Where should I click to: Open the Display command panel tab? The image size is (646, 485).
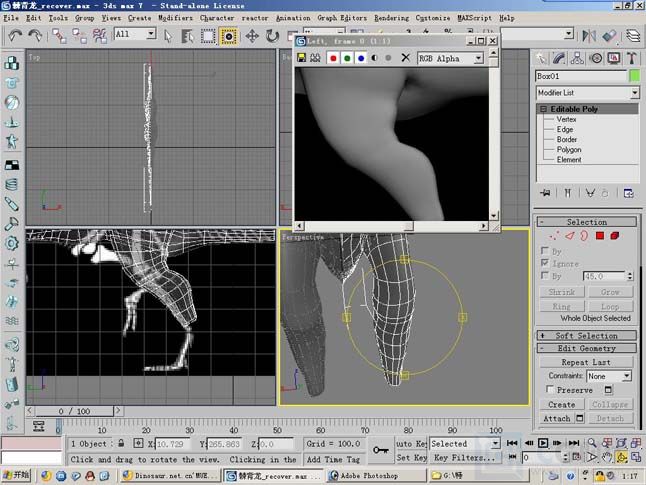click(614, 58)
